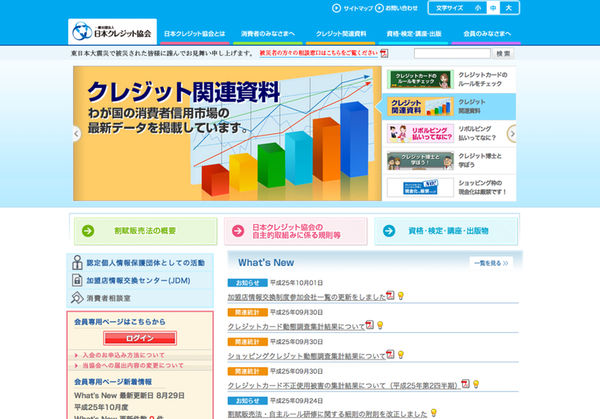The image size is (600, 419).
Task: Click the blue arrow icon on 資格・検定・講座・出版物
Action: [389, 231]
